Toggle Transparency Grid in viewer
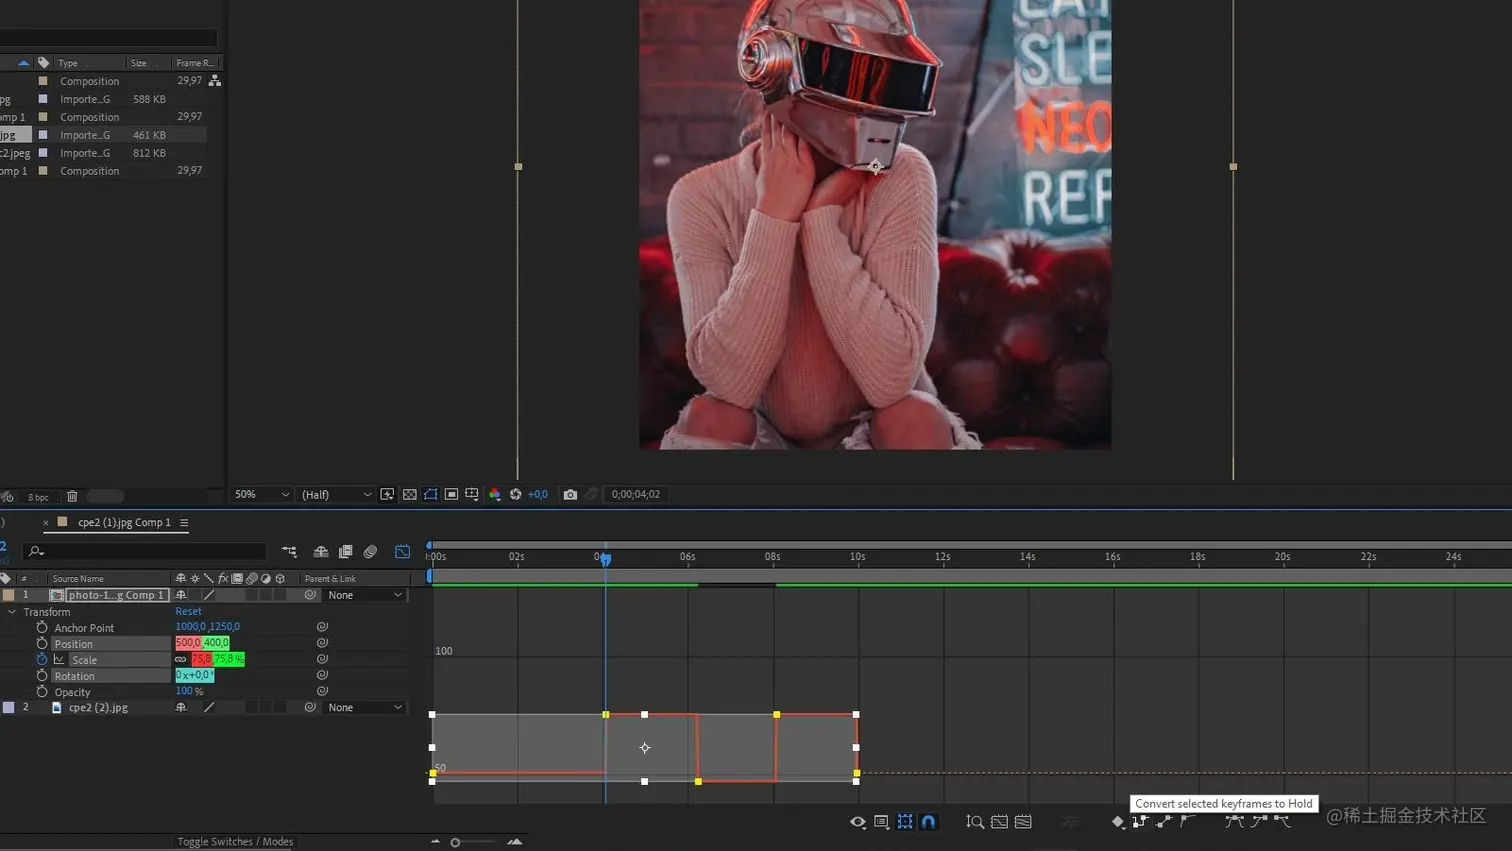The width and height of the screenshot is (1512, 851). 409,494
